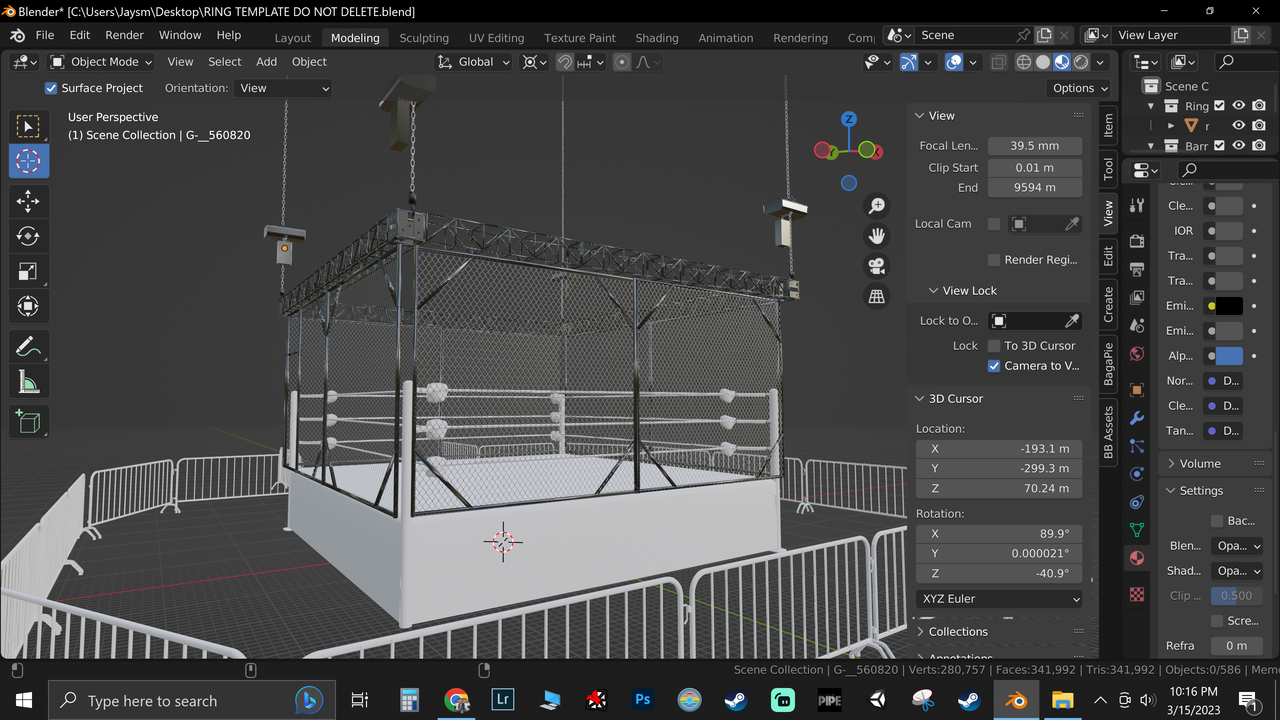Switch to wireframe viewport shading

pos(1024,62)
